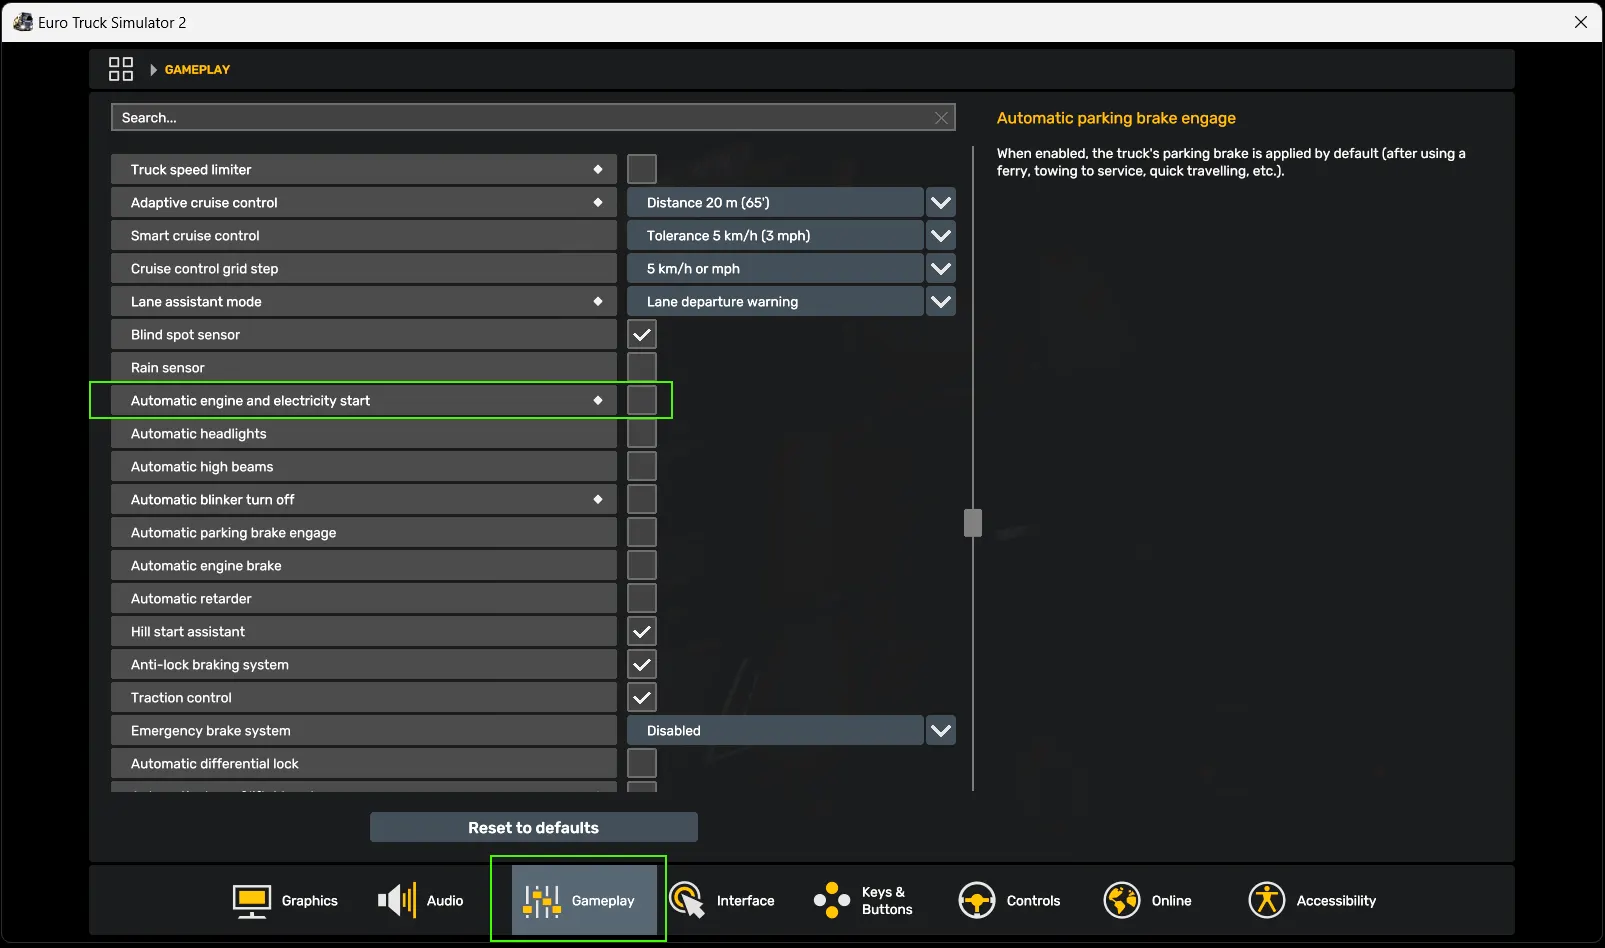Click the Disabled combo box value
The image size is (1605, 948).
click(x=775, y=730)
